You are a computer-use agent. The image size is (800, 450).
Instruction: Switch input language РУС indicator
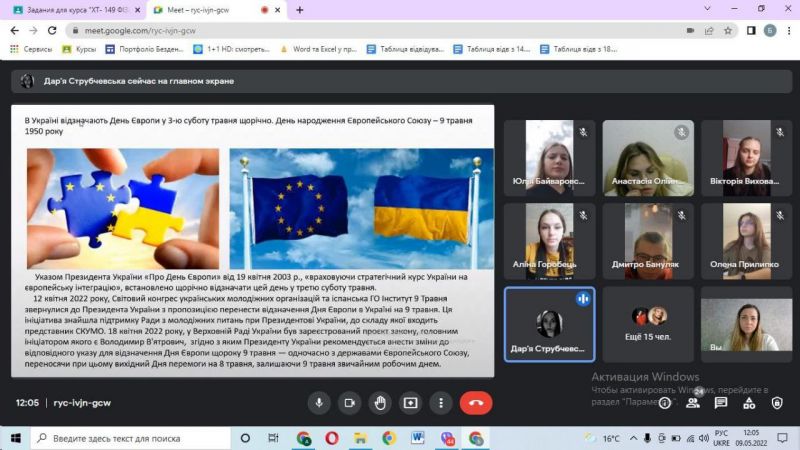(721, 438)
